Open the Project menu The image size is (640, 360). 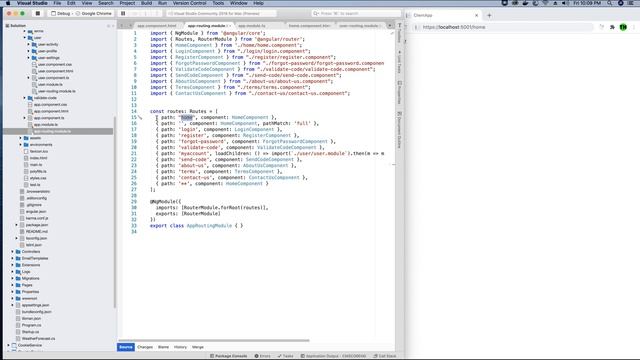[127, 3]
